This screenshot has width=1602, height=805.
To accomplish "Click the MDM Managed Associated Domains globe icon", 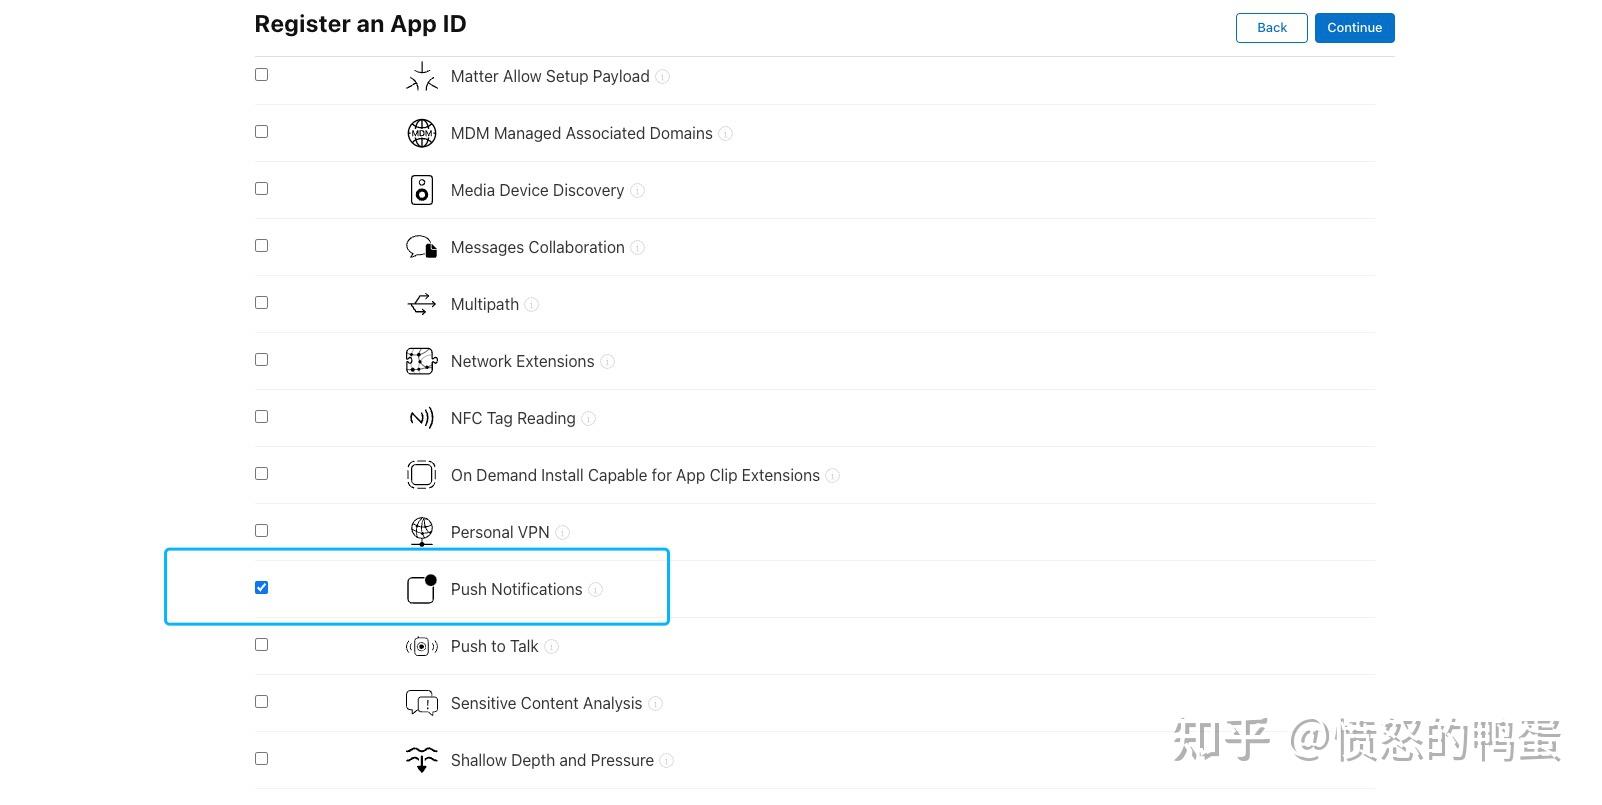I will pyautogui.click(x=422, y=133).
